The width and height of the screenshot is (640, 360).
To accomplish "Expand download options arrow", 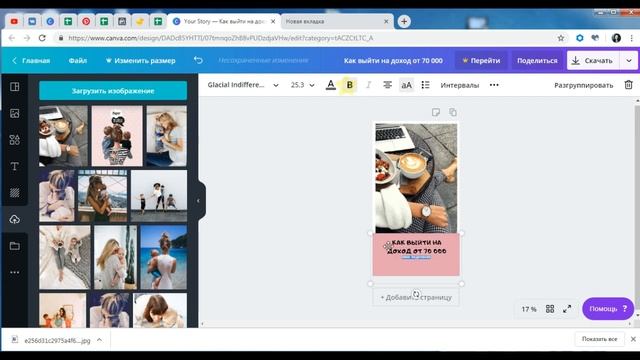I will point(629,60).
